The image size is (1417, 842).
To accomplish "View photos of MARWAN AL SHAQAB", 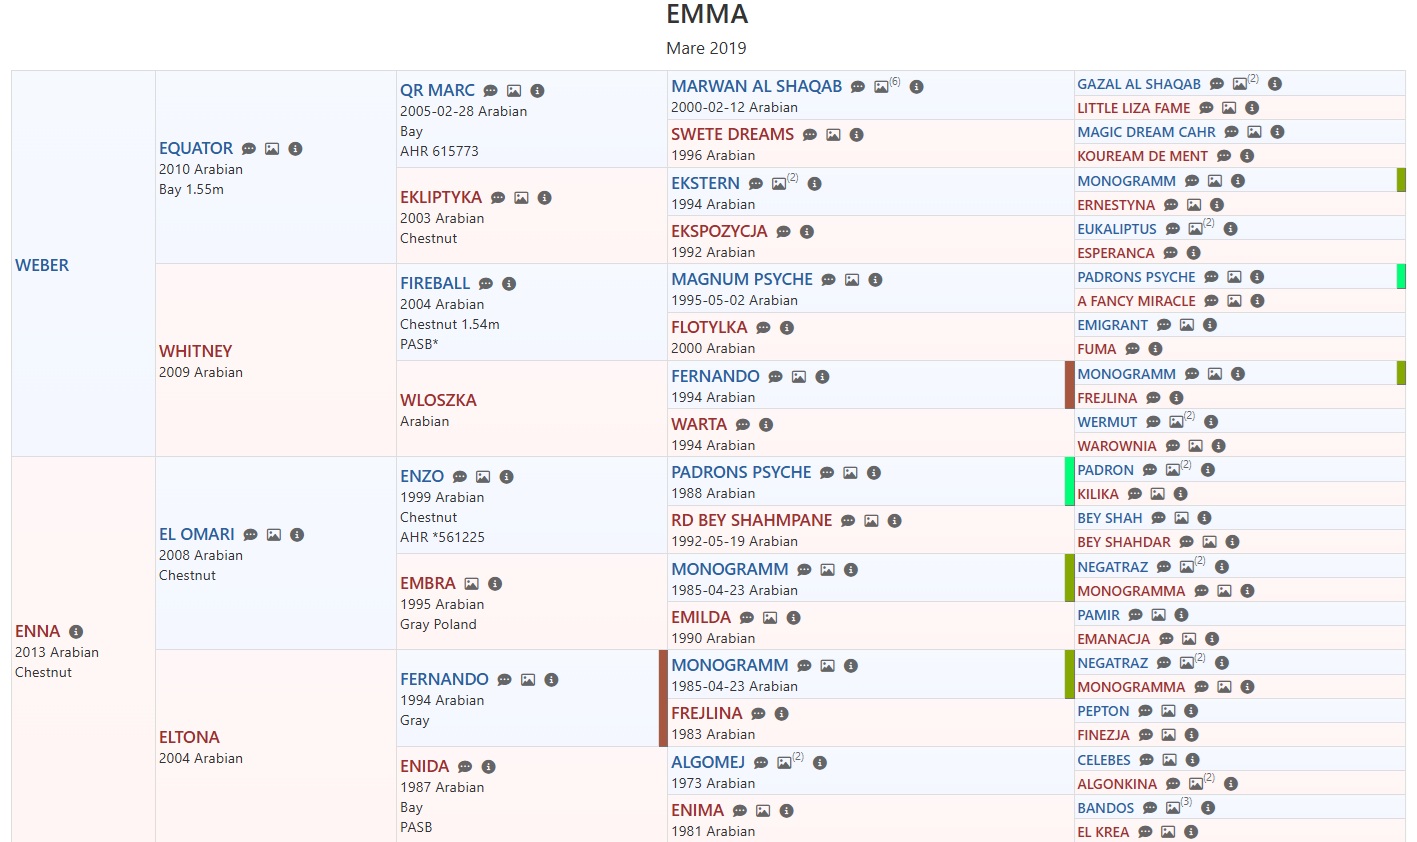I will pyautogui.click(x=880, y=86).
